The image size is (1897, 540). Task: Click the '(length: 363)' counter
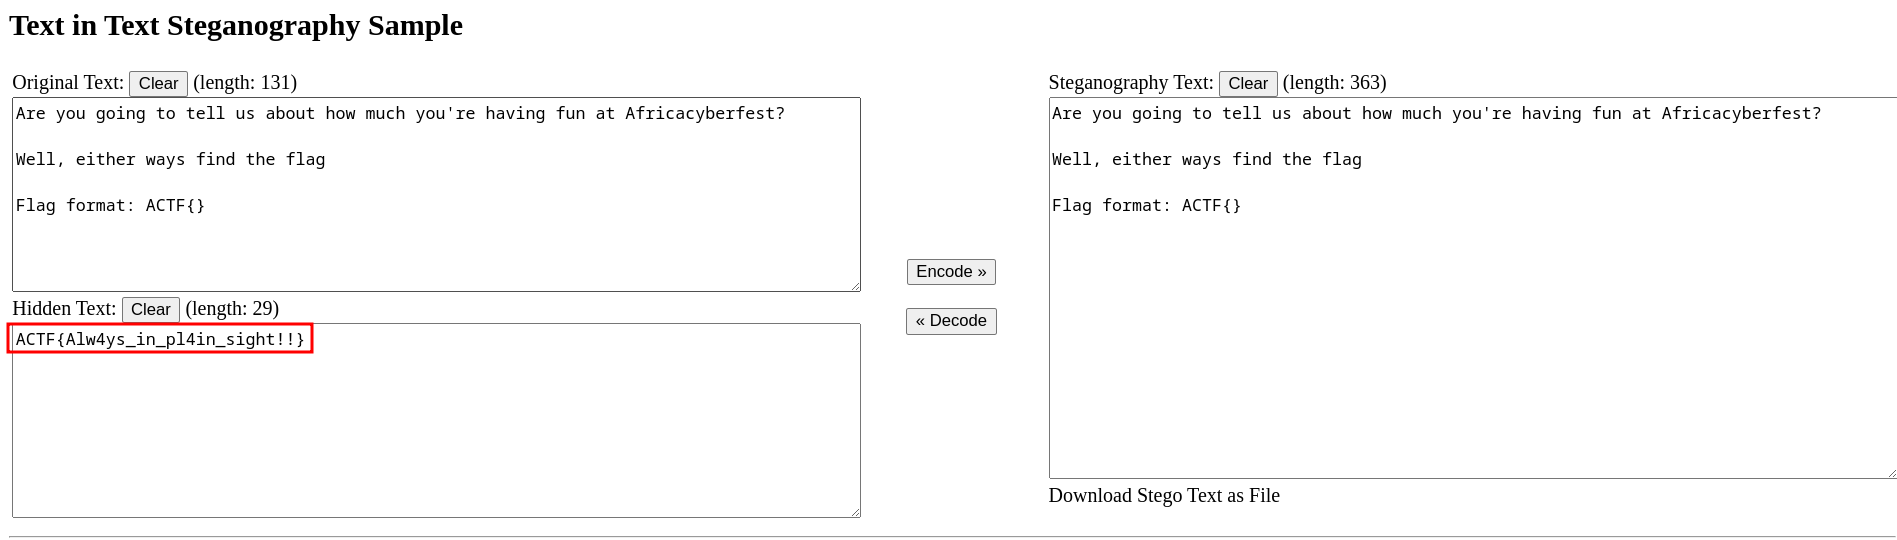point(1334,83)
